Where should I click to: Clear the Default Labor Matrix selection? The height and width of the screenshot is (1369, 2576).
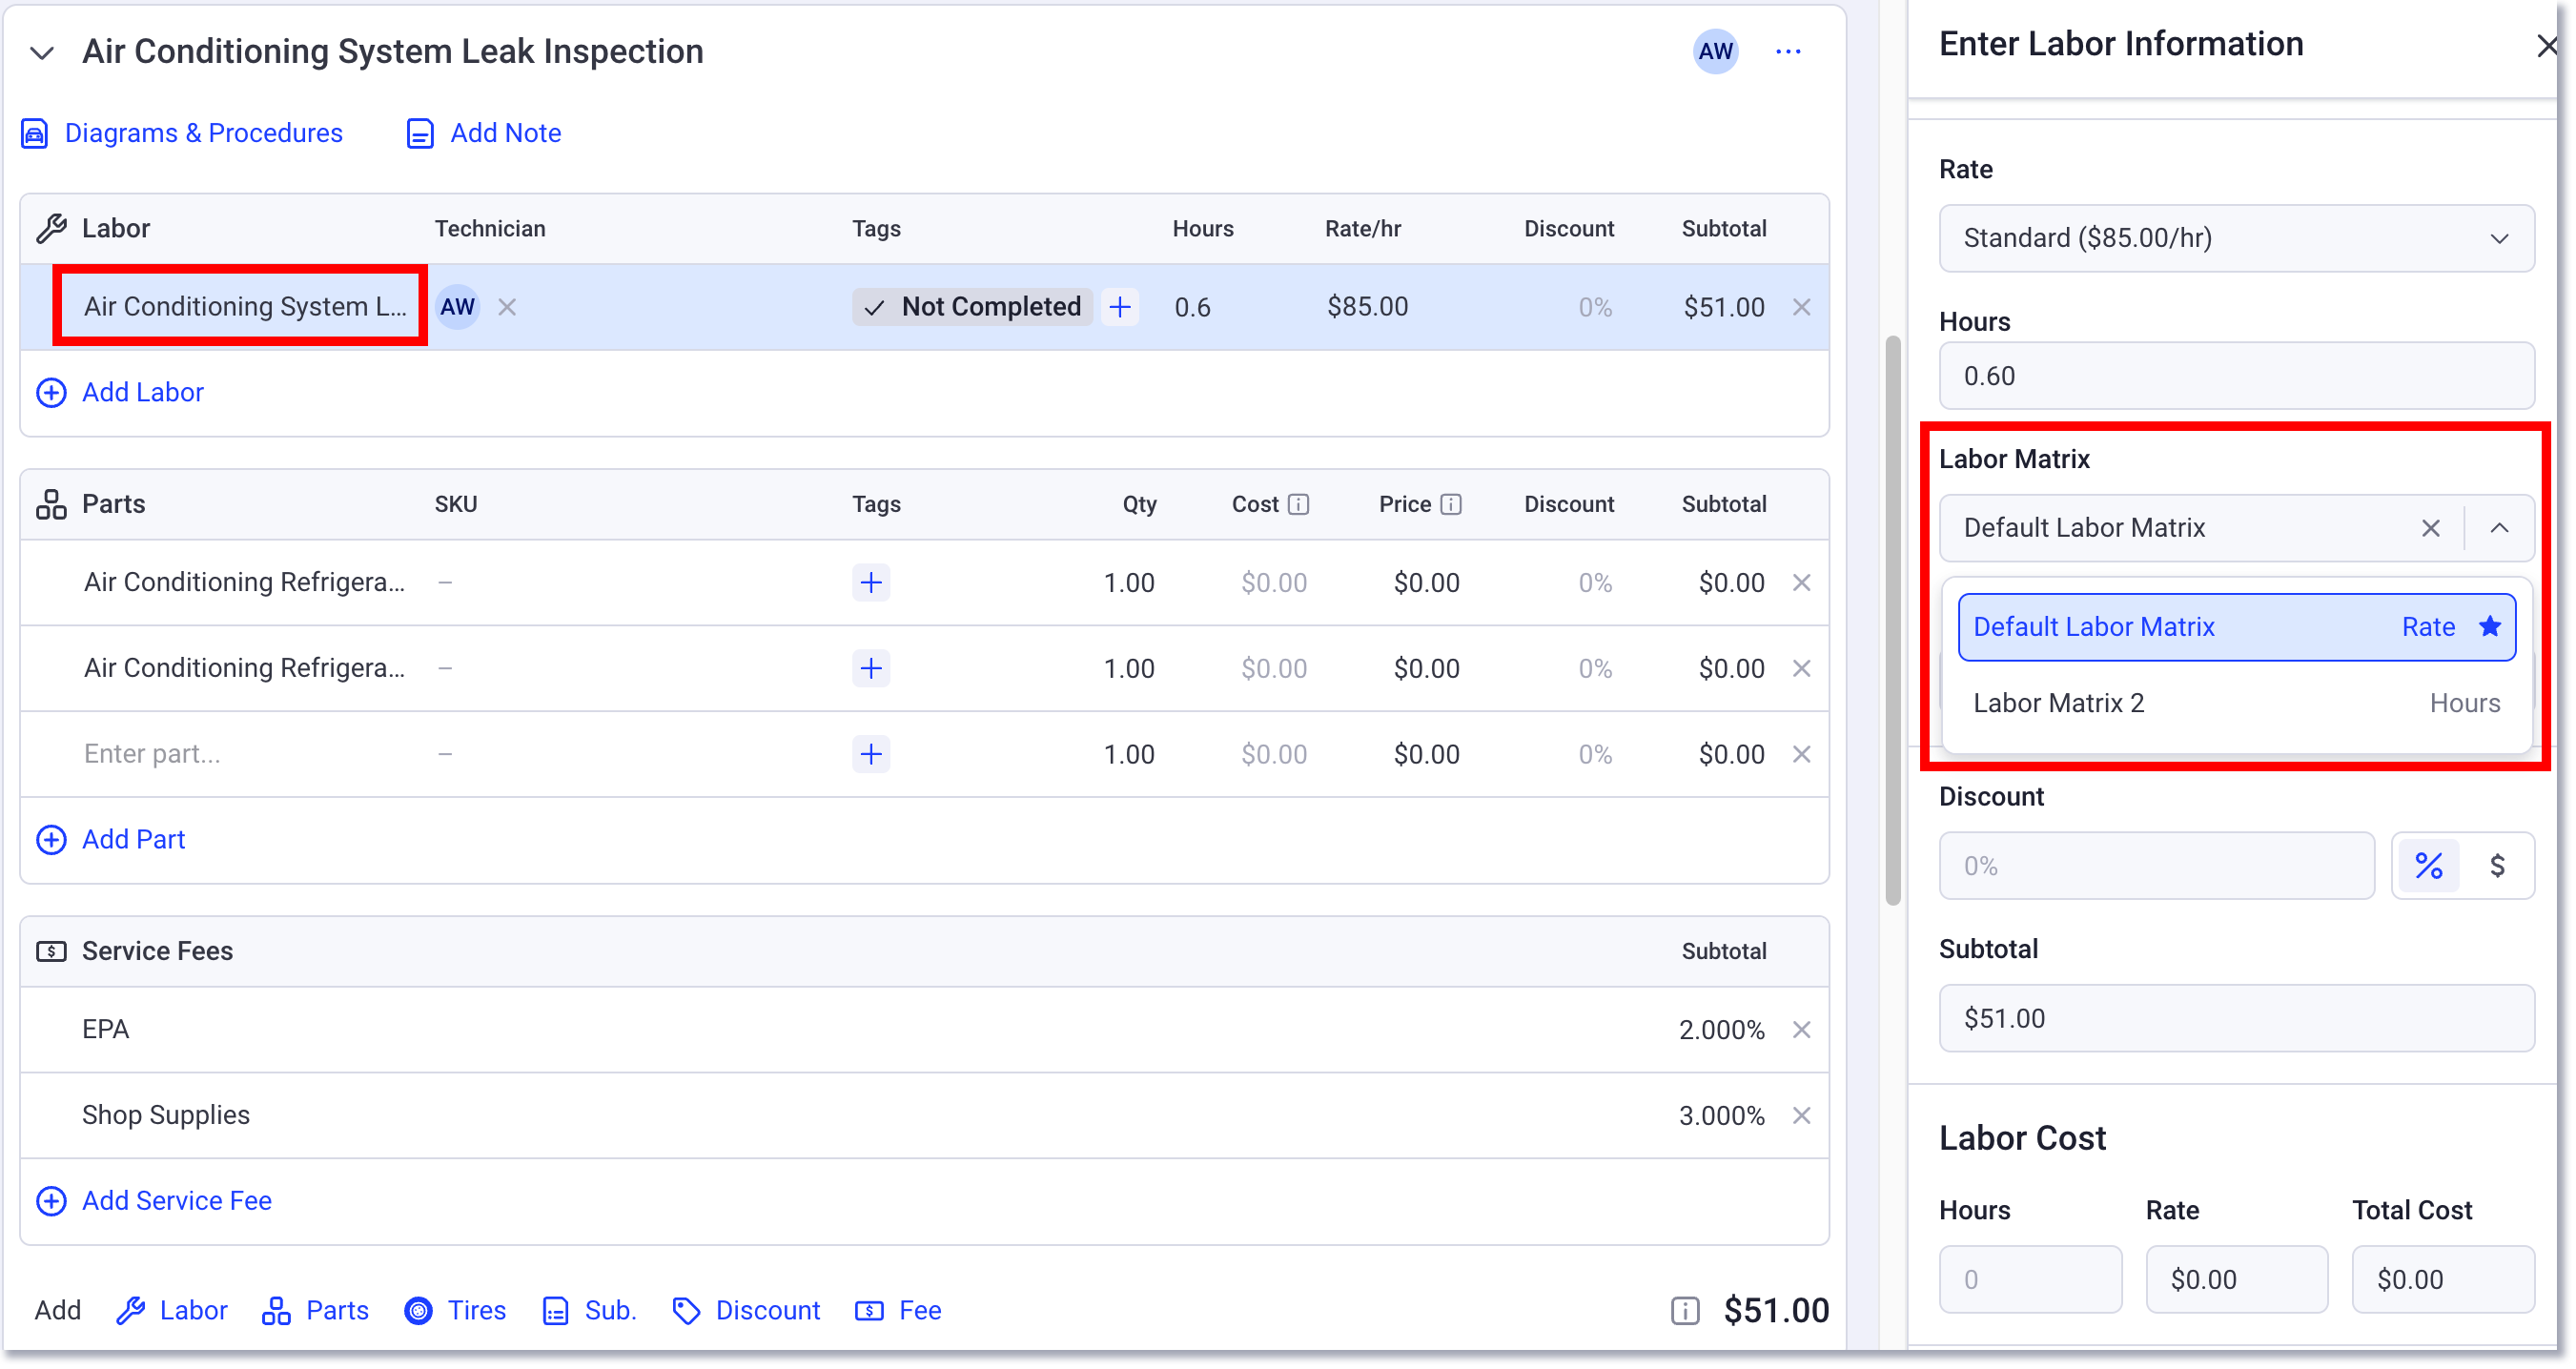coord(2430,528)
